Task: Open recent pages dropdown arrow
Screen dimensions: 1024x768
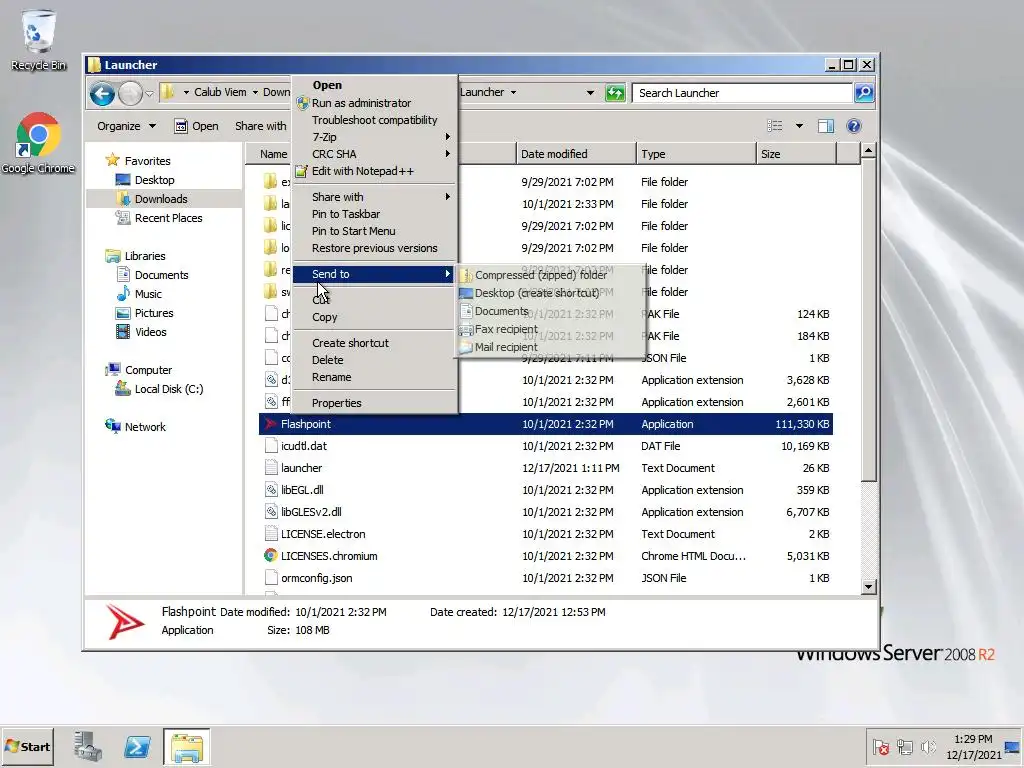Action: point(150,93)
